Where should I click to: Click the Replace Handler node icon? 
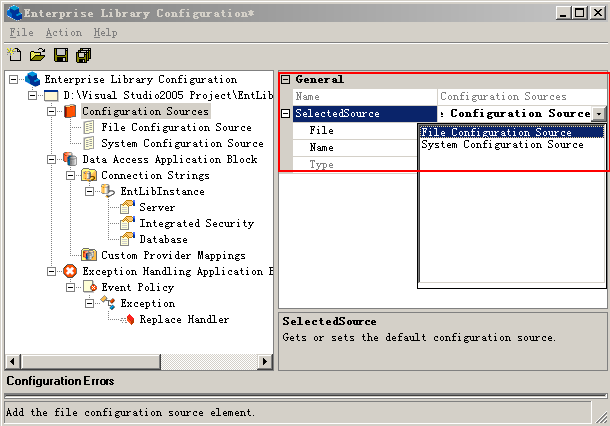[128, 320]
